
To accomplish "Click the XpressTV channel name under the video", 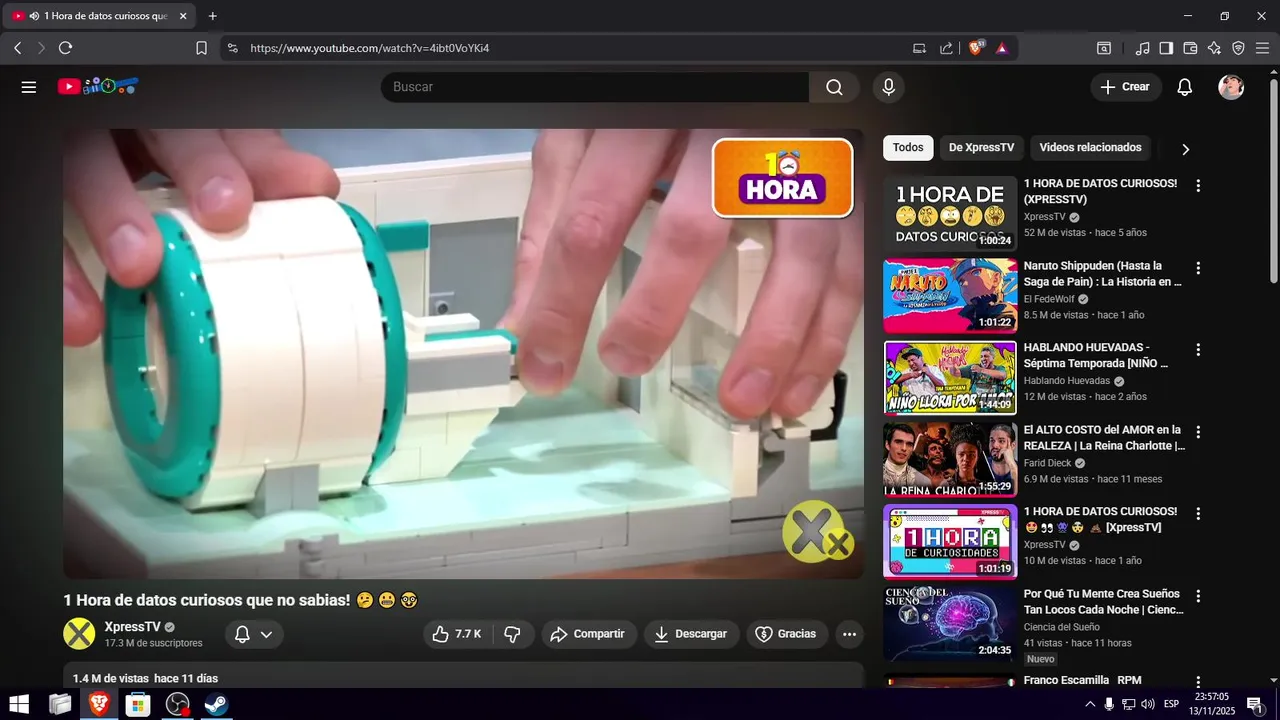I will (x=132, y=627).
